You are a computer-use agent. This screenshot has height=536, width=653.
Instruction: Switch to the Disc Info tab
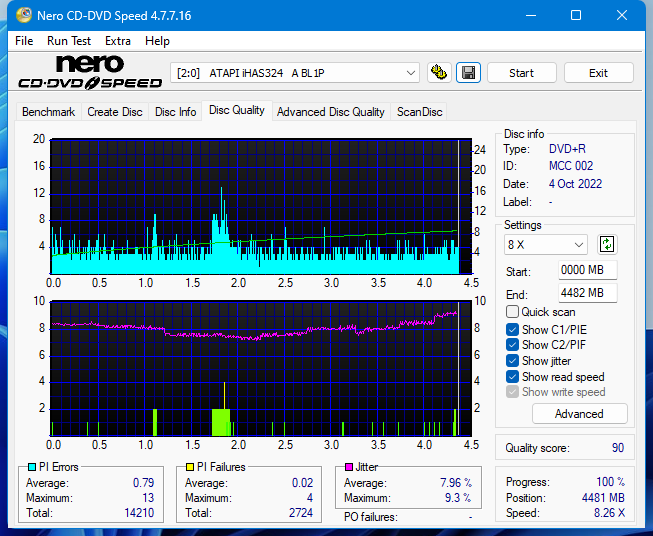175,112
